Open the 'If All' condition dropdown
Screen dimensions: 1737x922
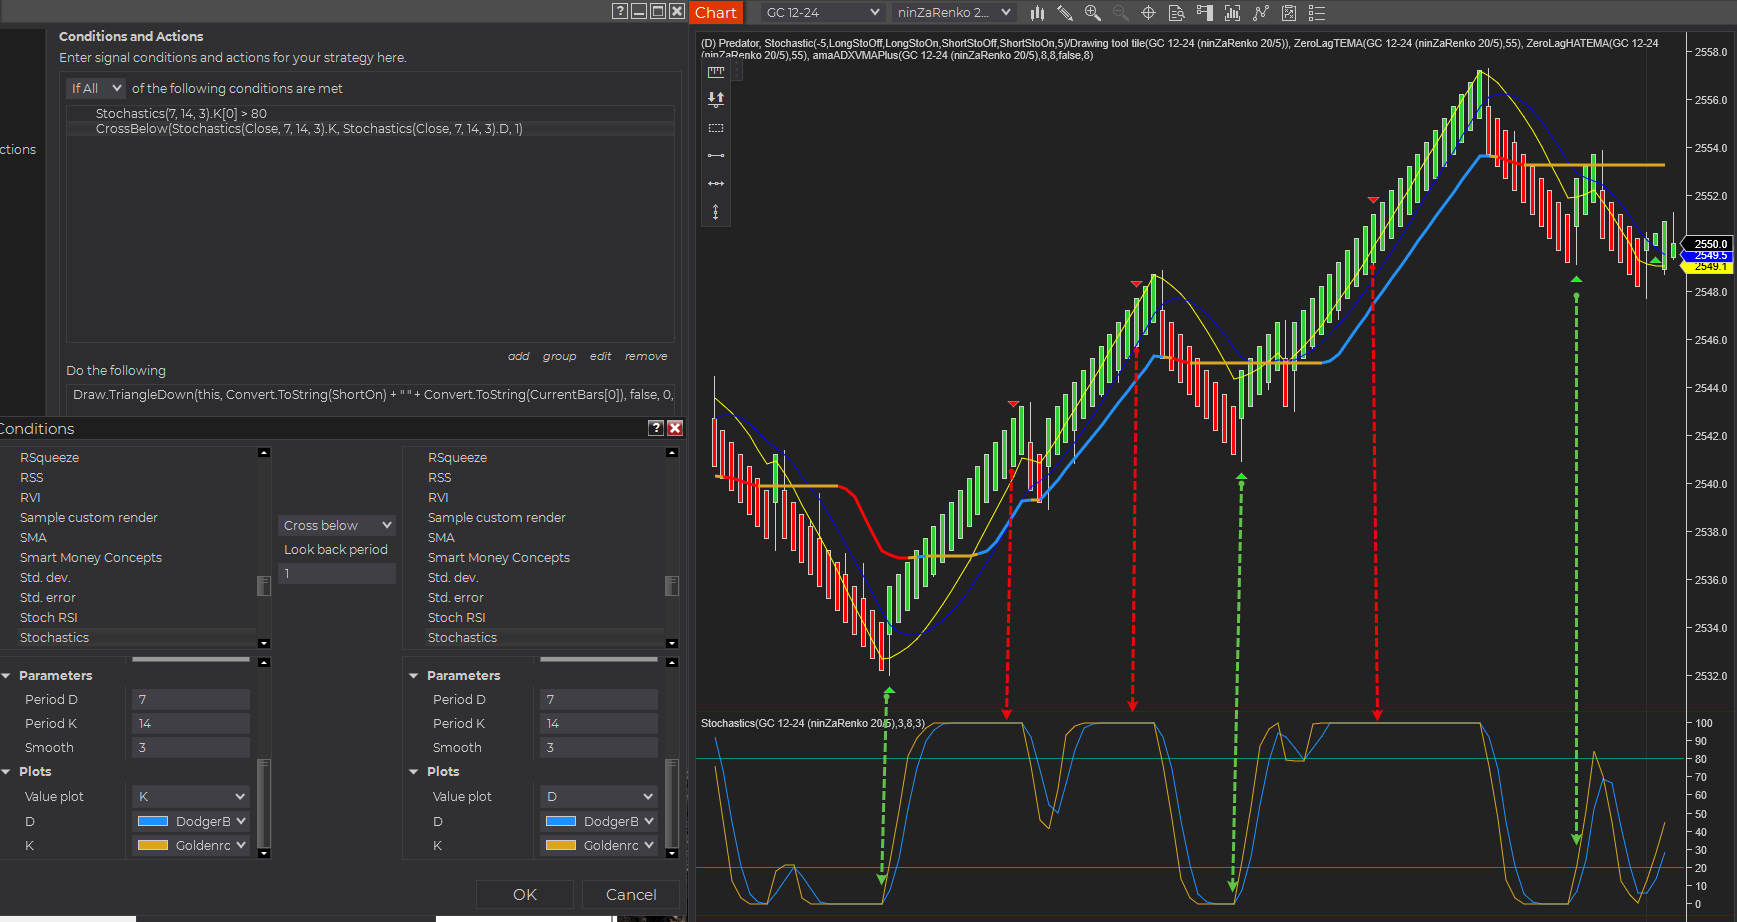click(96, 88)
